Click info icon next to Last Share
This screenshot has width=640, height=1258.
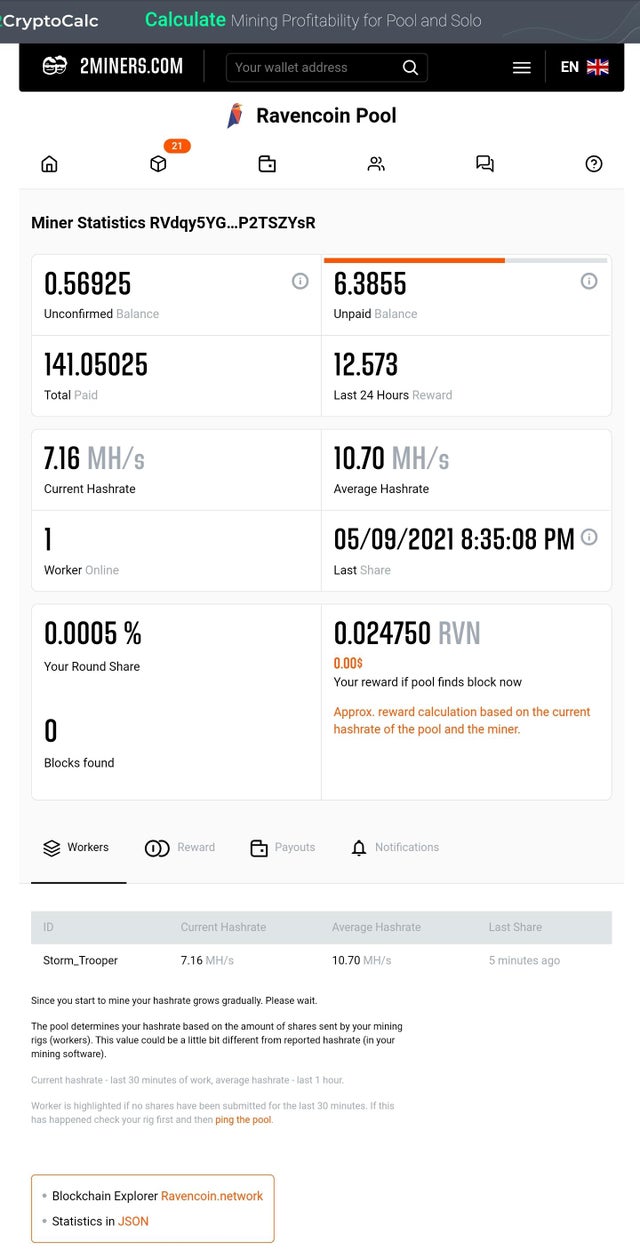pos(589,538)
